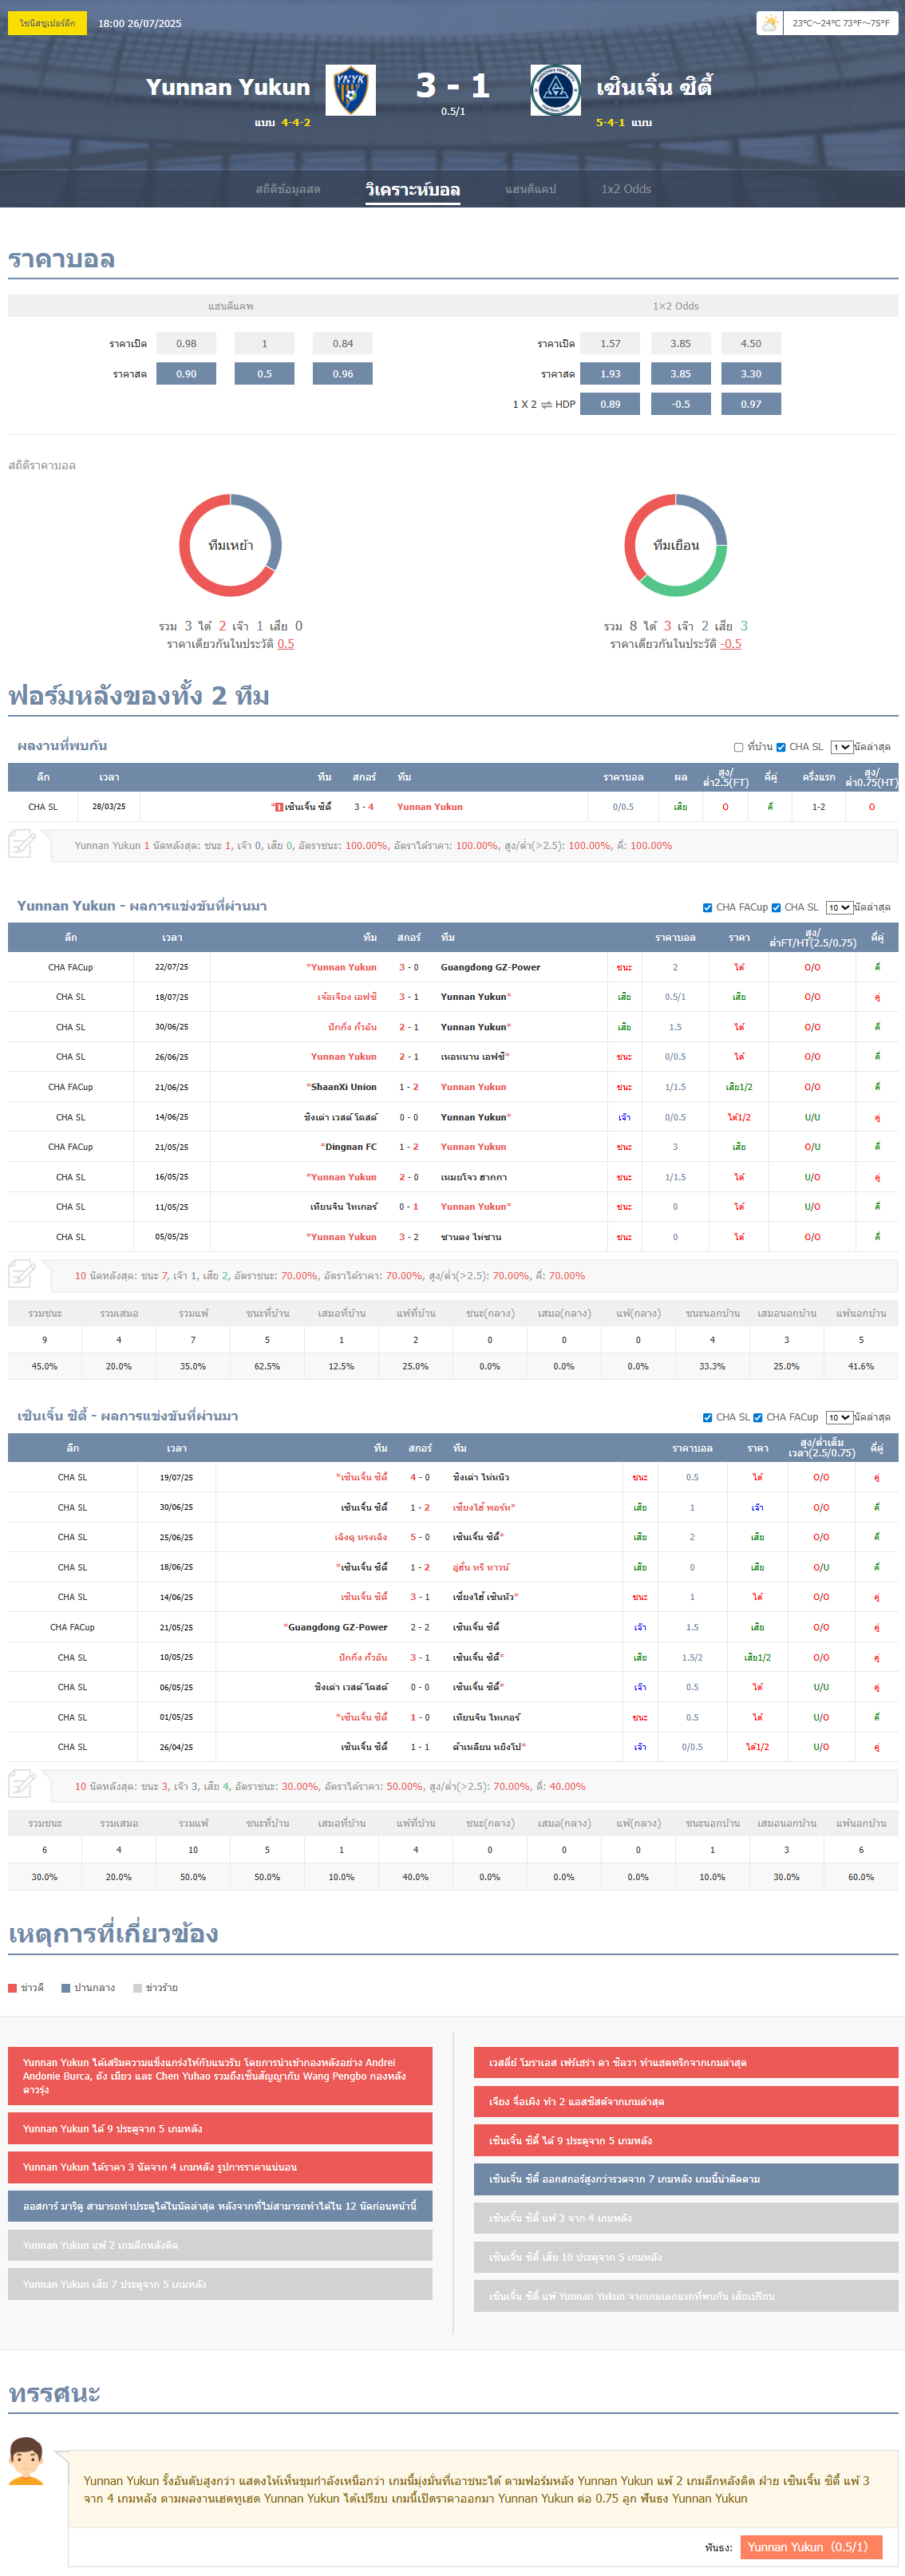The height and width of the screenshot is (2576, 905).
Task: Toggle the CHA SL checkbox in ผลงานที่พบกัน
Action: coord(781,747)
